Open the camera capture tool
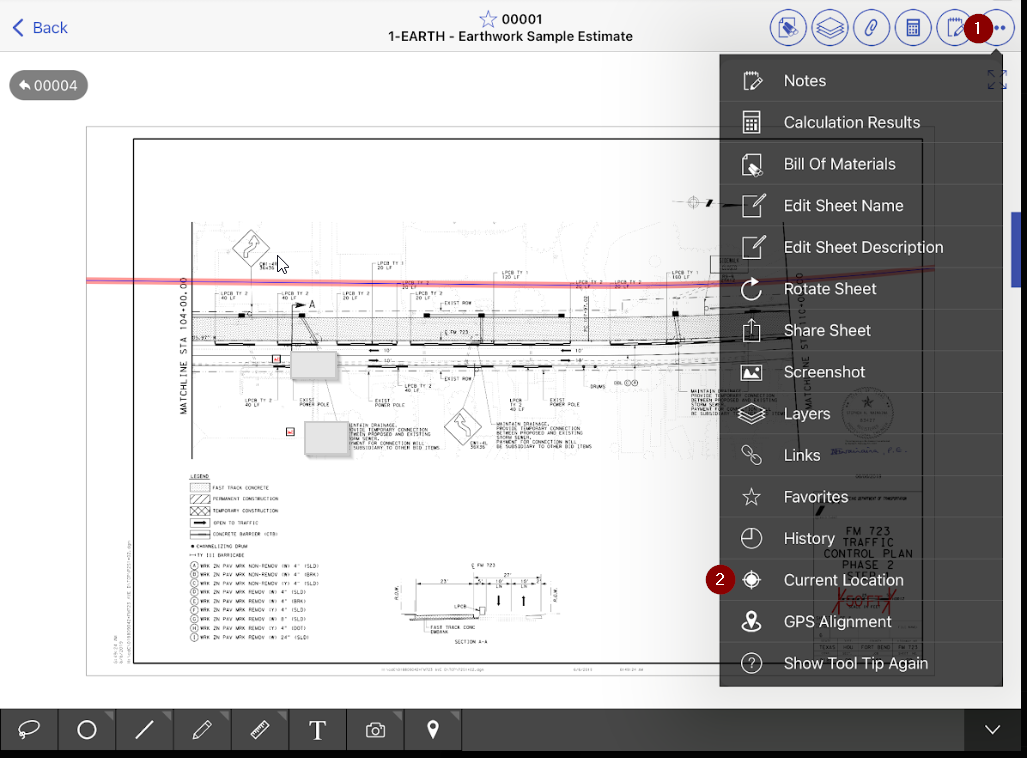This screenshot has width=1027, height=758. point(374,730)
